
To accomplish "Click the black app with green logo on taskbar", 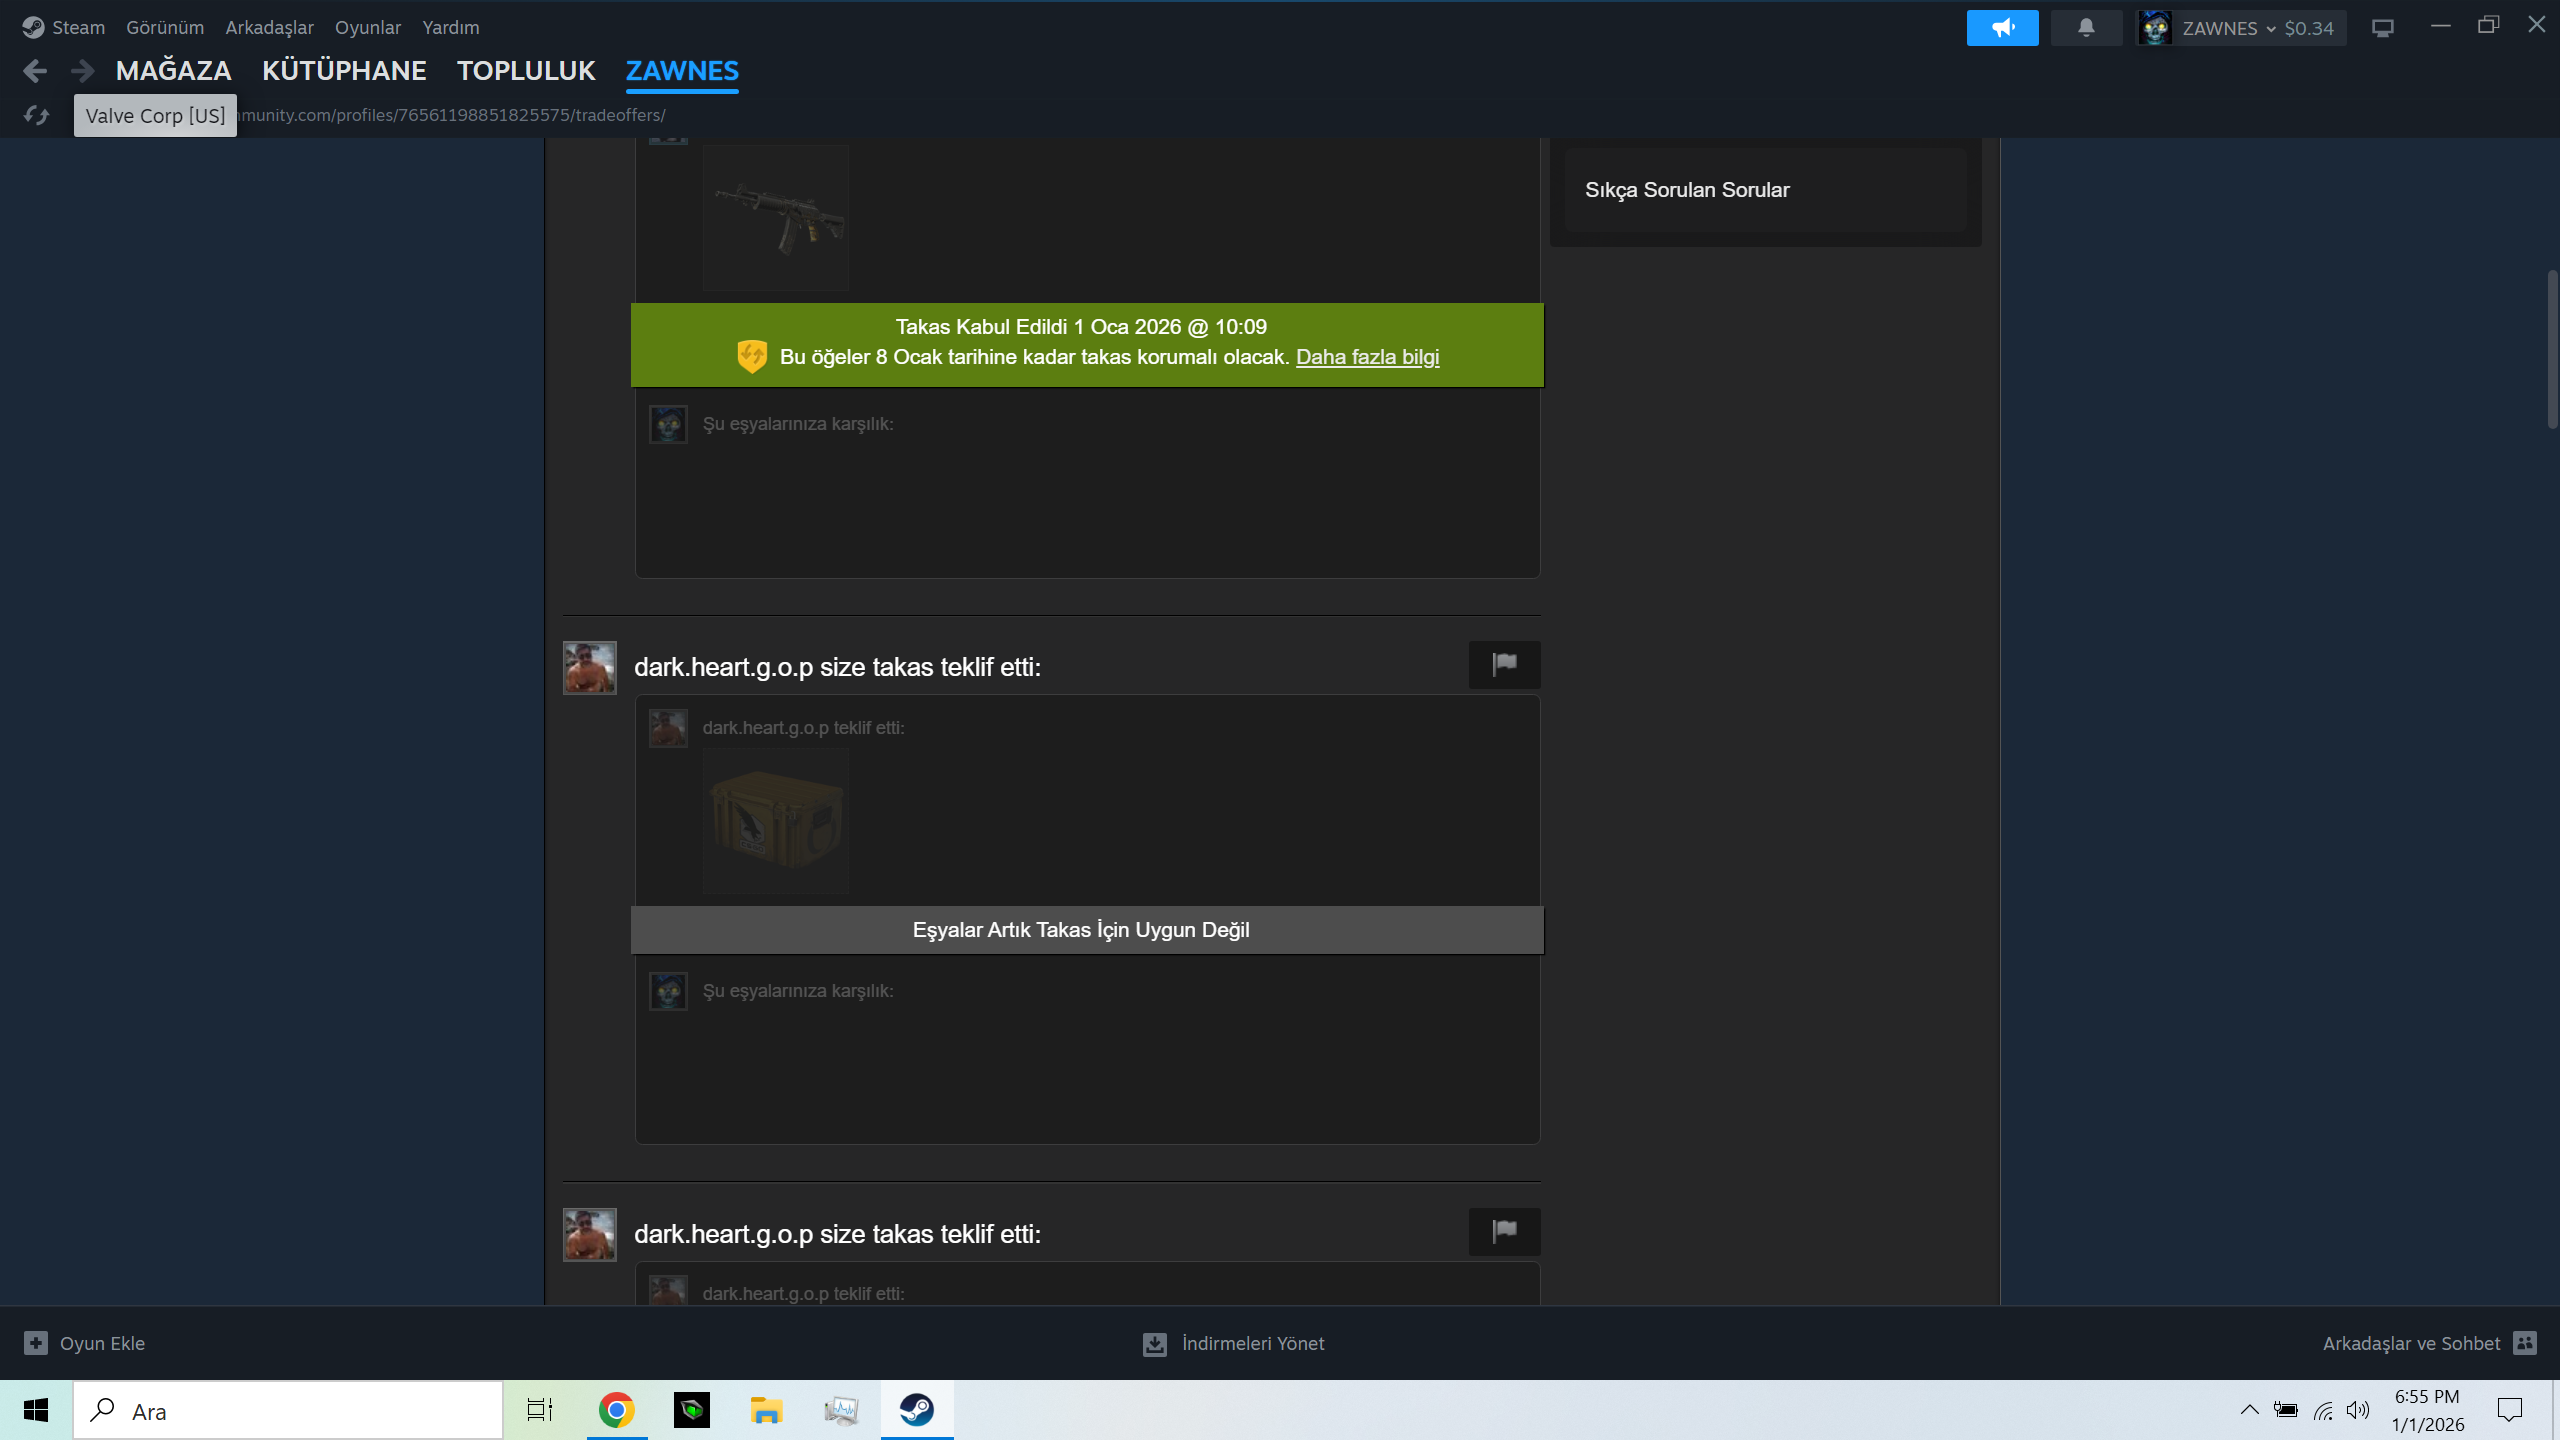I will point(692,1410).
